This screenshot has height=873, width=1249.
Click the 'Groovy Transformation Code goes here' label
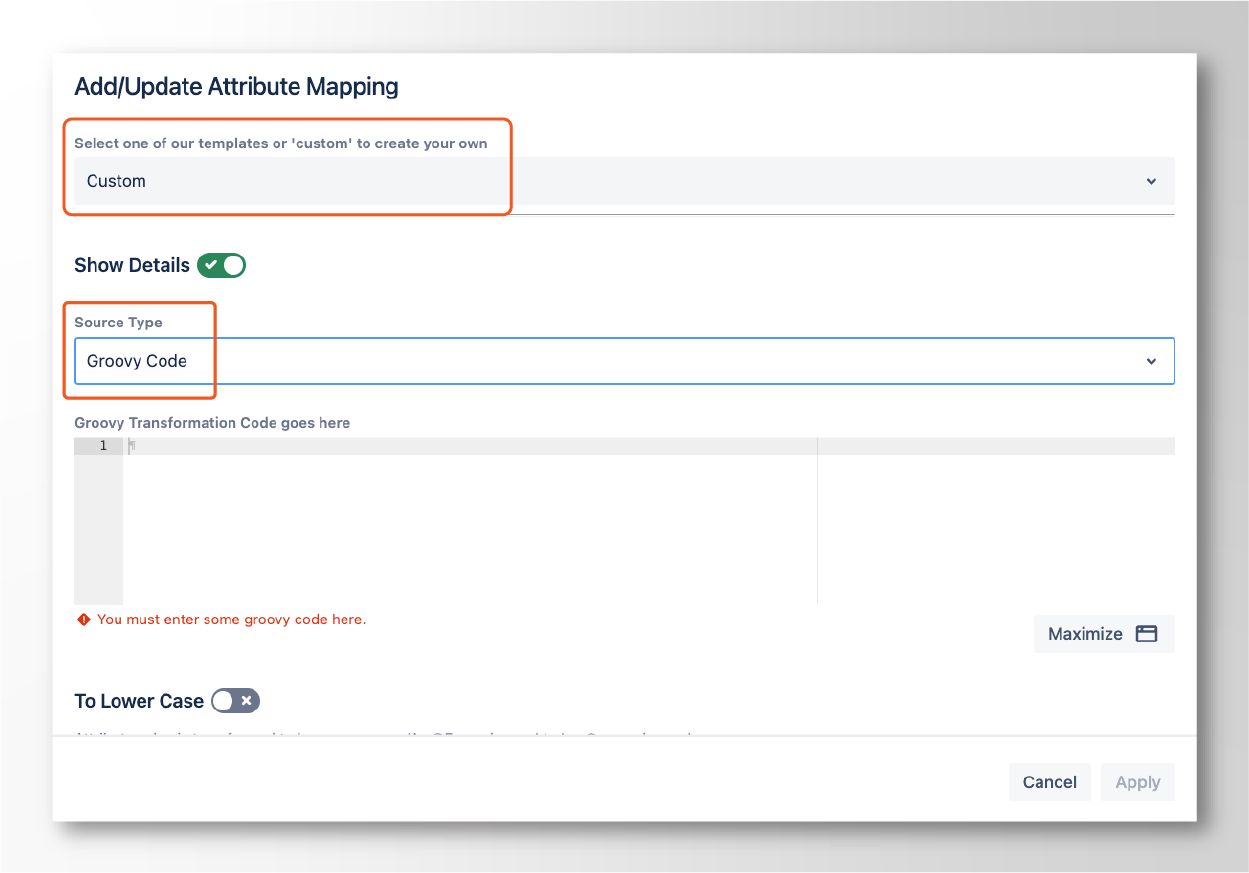tap(212, 423)
